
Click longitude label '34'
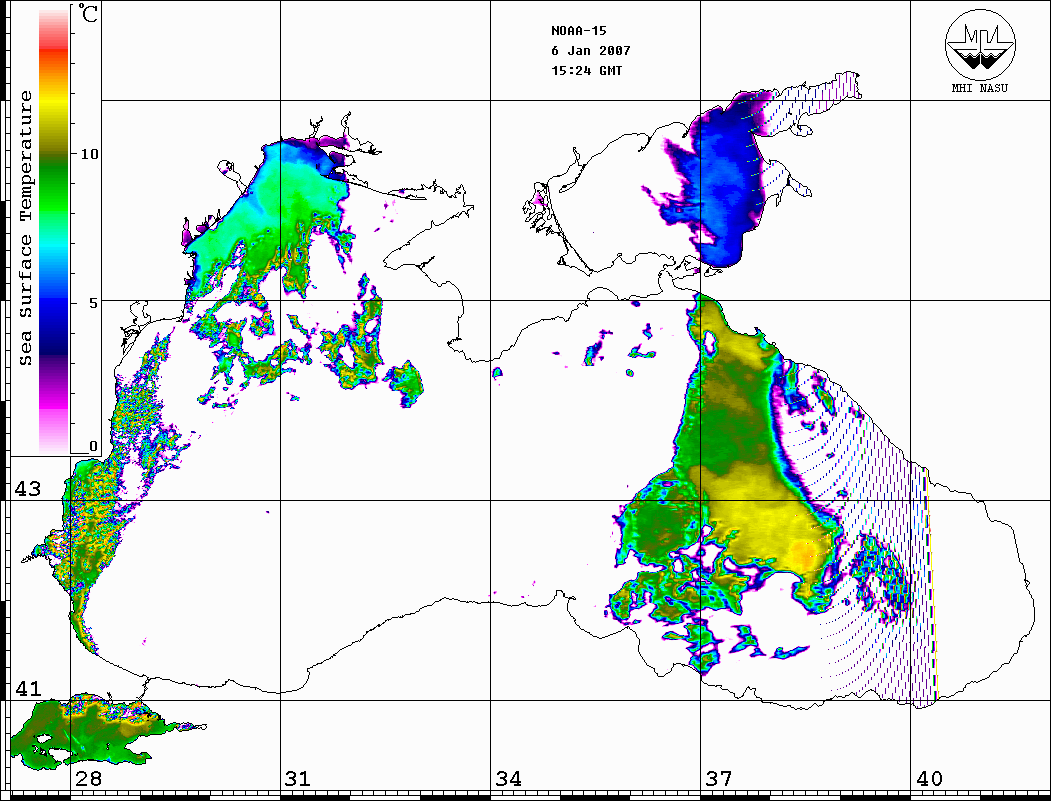(508, 778)
